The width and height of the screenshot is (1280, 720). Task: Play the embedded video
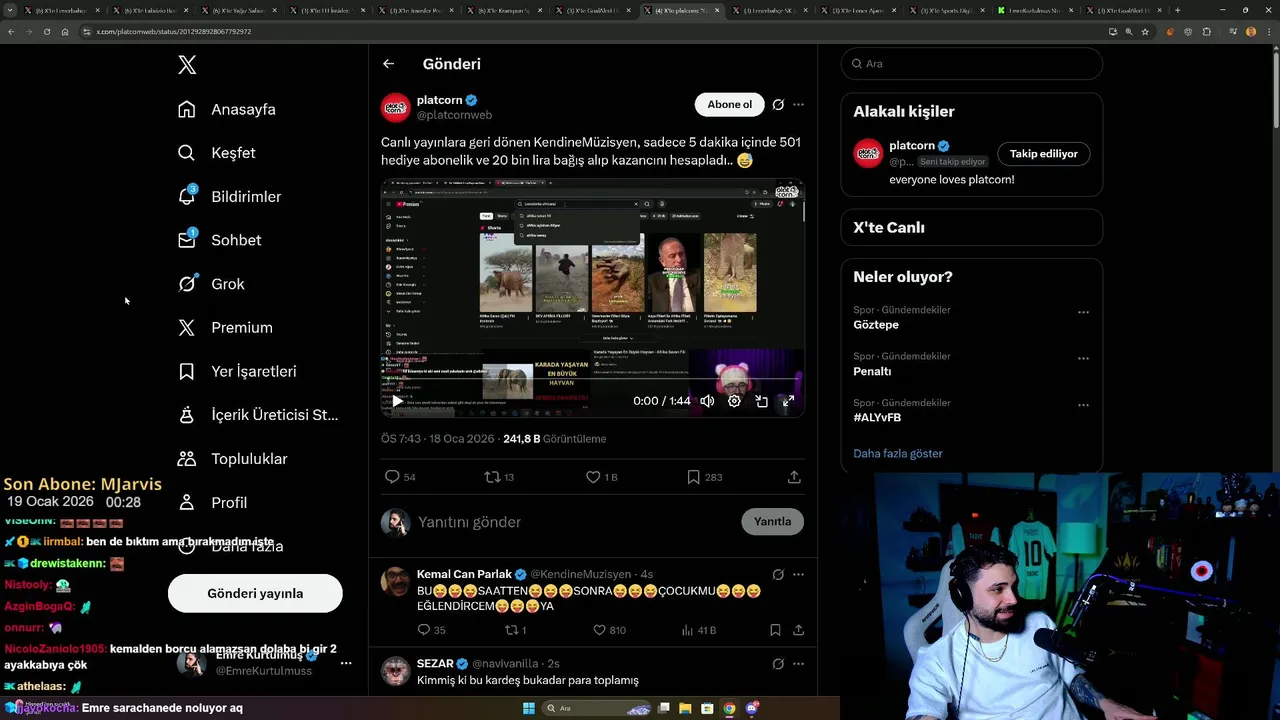point(397,401)
